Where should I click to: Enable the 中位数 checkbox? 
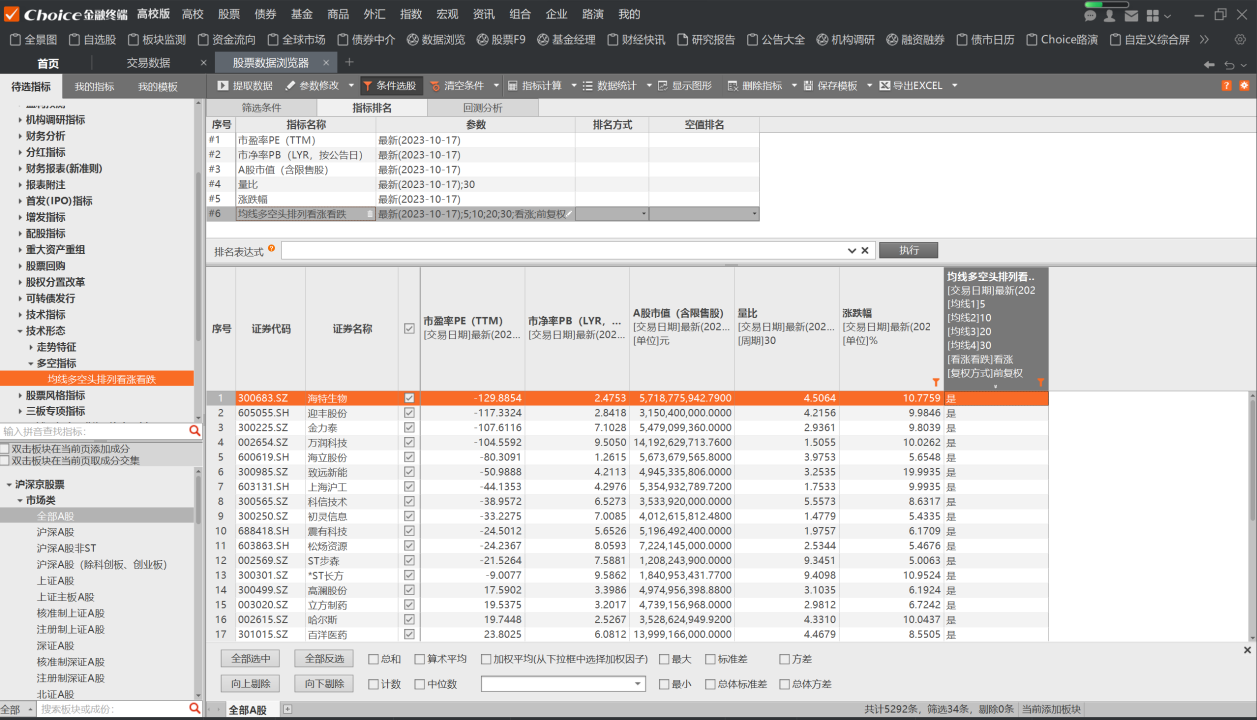point(420,684)
